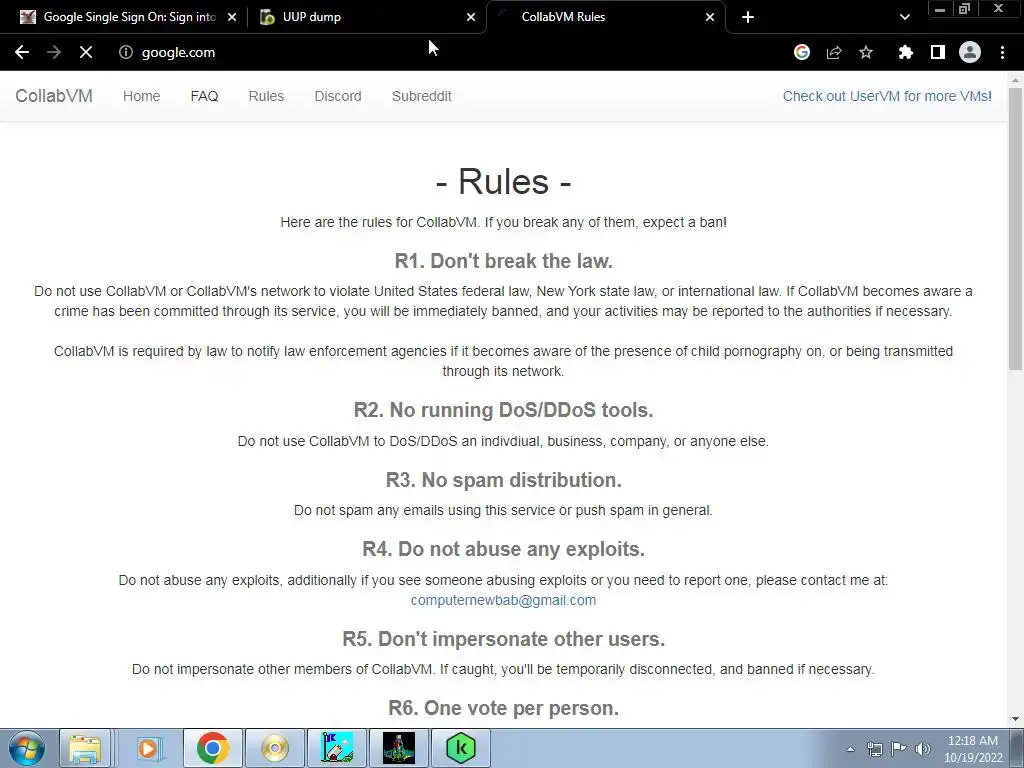
Task: Click the page's vertical scrollbar thumb
Action: coord(1015,229)
